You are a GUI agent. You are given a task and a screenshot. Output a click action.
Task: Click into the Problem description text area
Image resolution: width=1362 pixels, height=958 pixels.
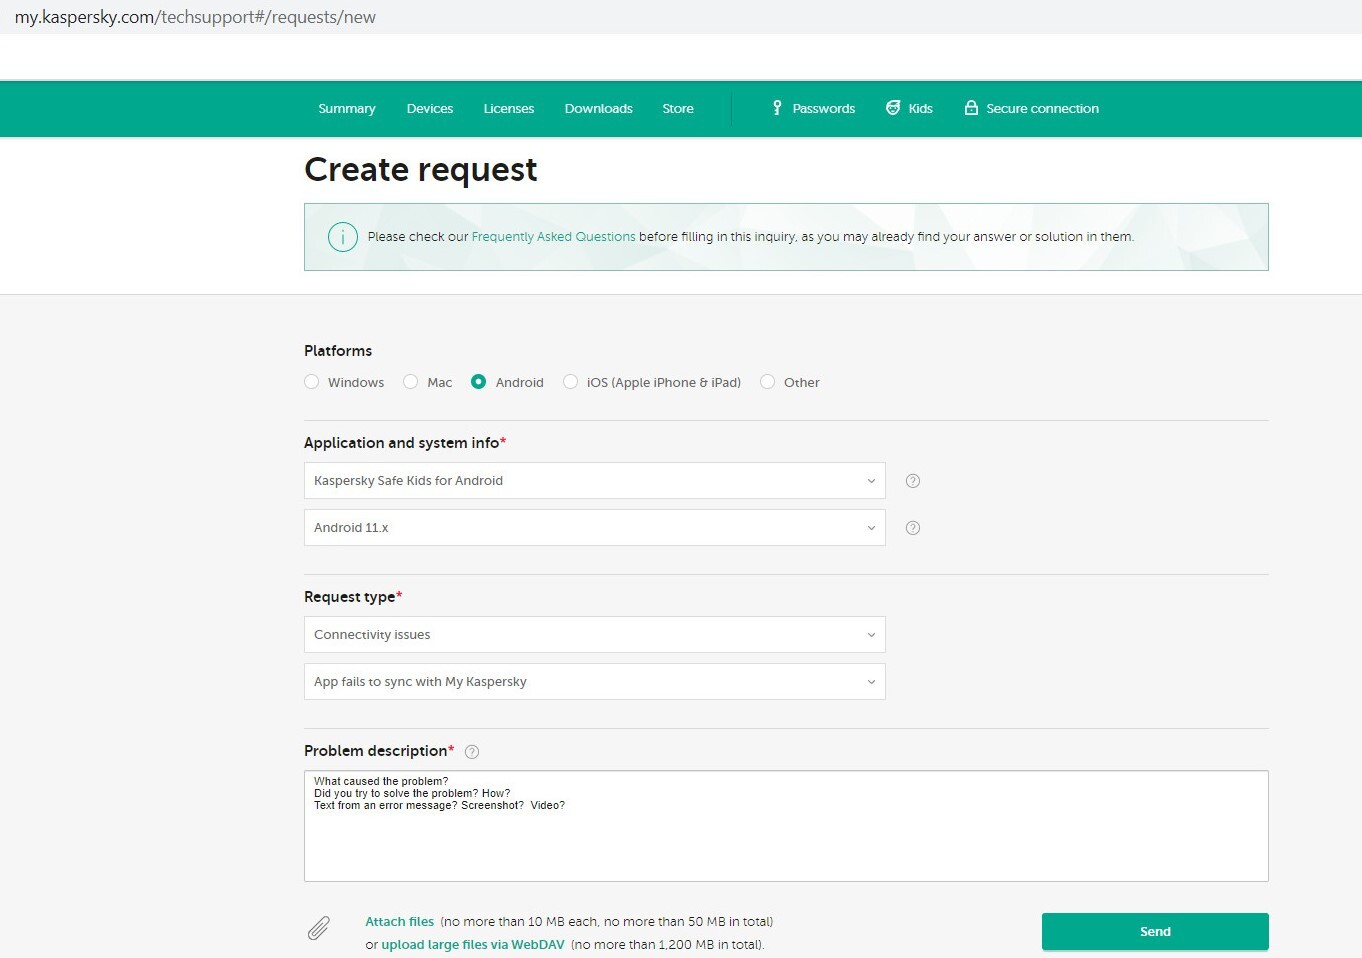[x=786, y=826]
